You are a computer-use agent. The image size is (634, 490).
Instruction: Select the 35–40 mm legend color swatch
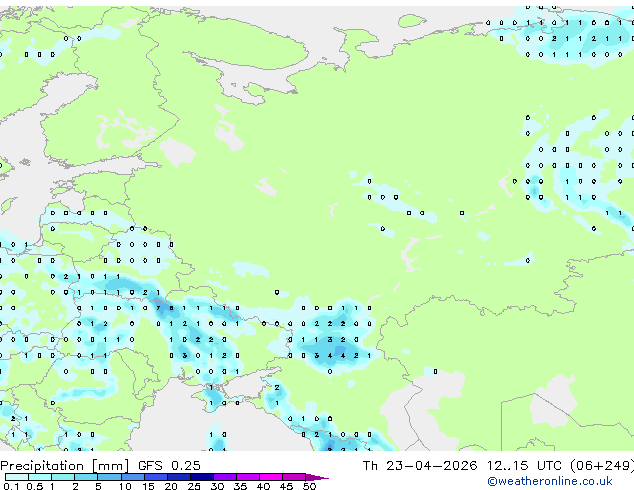pyautogui.click(x=247, y=477)
